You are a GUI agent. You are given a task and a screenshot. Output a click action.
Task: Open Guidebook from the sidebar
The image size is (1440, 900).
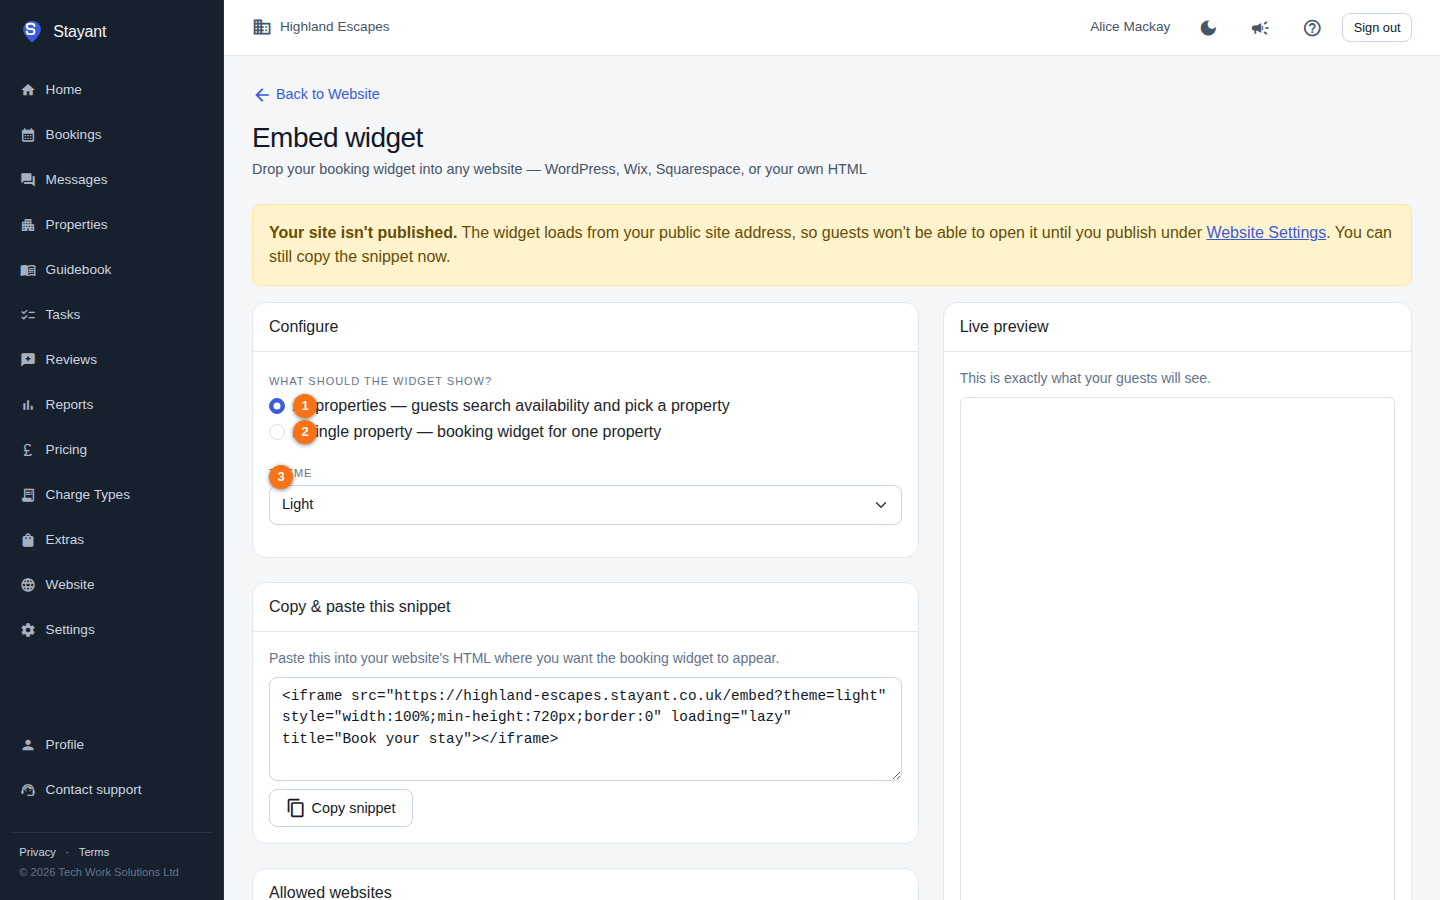click(x=112, y=270)
